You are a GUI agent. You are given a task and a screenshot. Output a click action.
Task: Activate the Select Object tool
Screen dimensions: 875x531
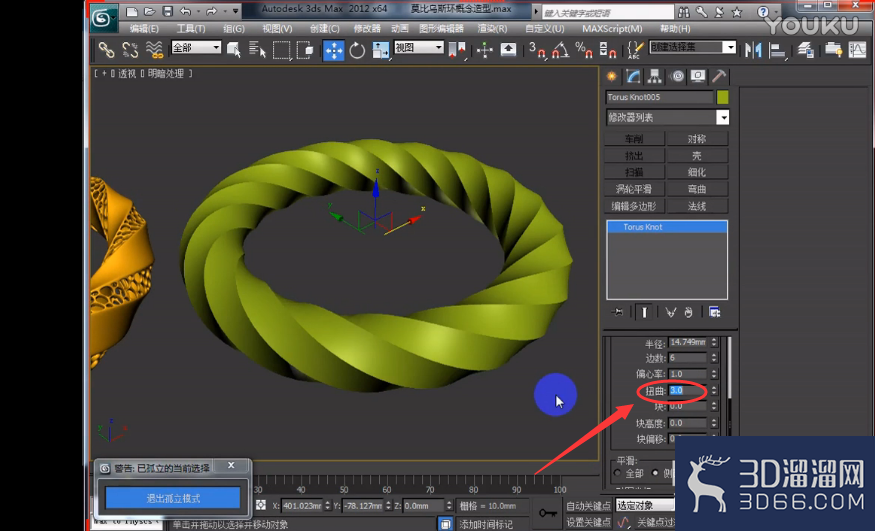point(234,50)
